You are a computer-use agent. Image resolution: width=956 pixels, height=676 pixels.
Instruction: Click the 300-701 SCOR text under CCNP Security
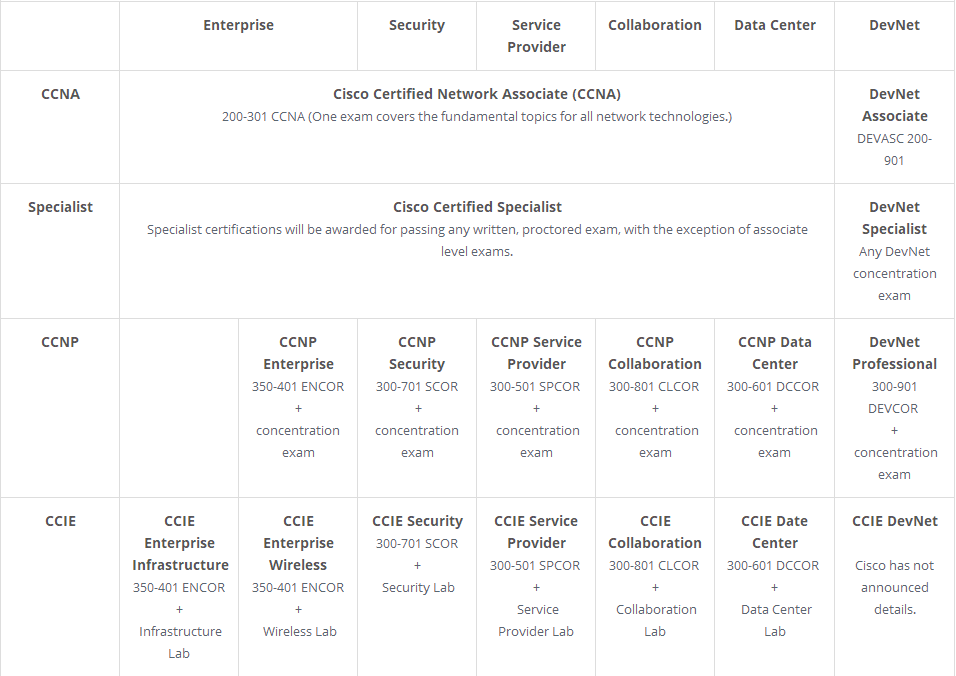[x=417, y=386]
